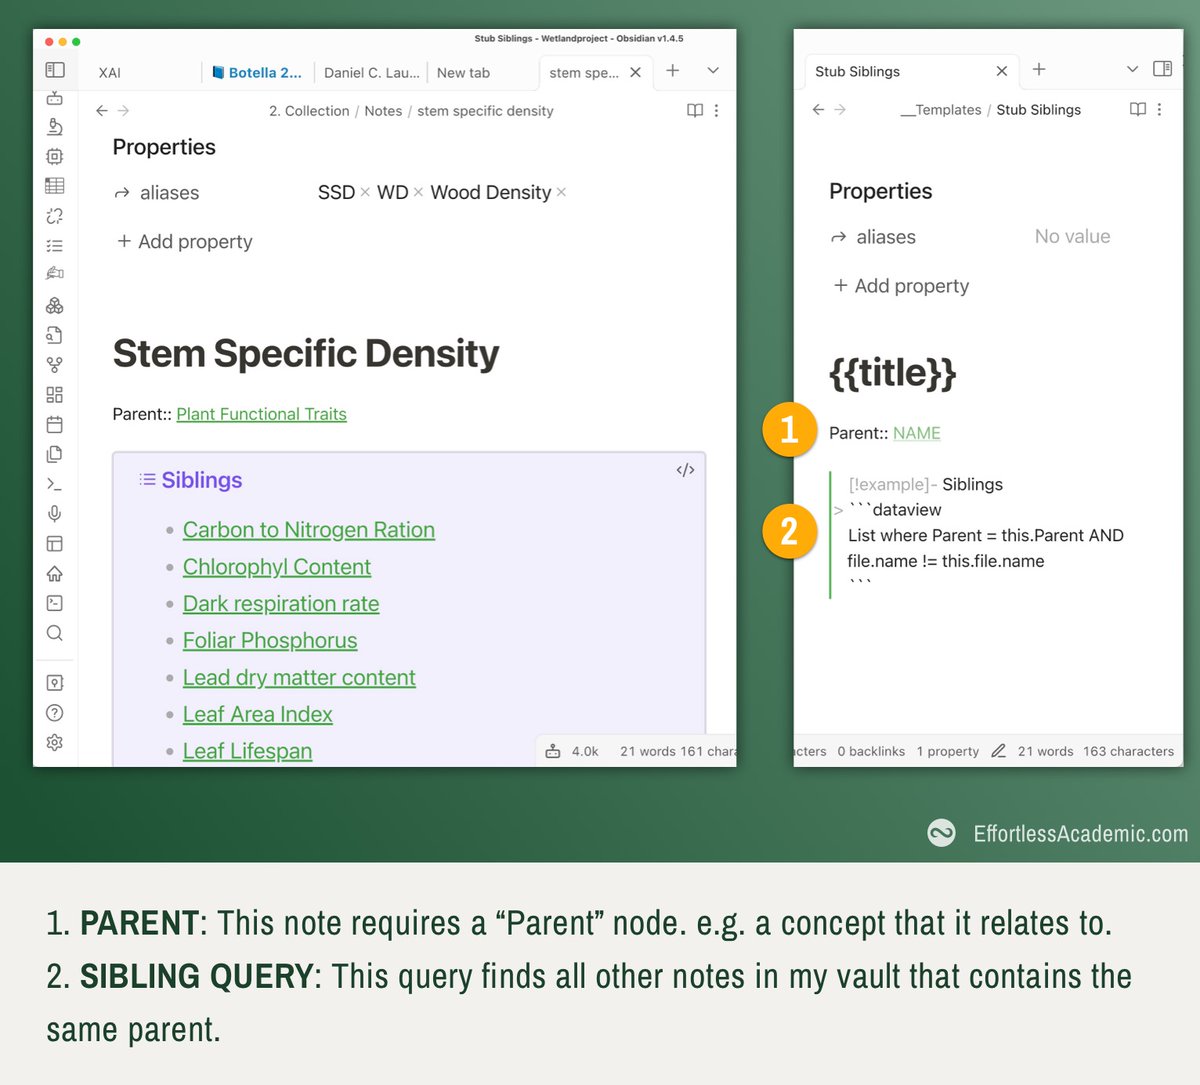Start audio recorder microphone icon
1200x1085 pixels.
[x=55, y=514]
